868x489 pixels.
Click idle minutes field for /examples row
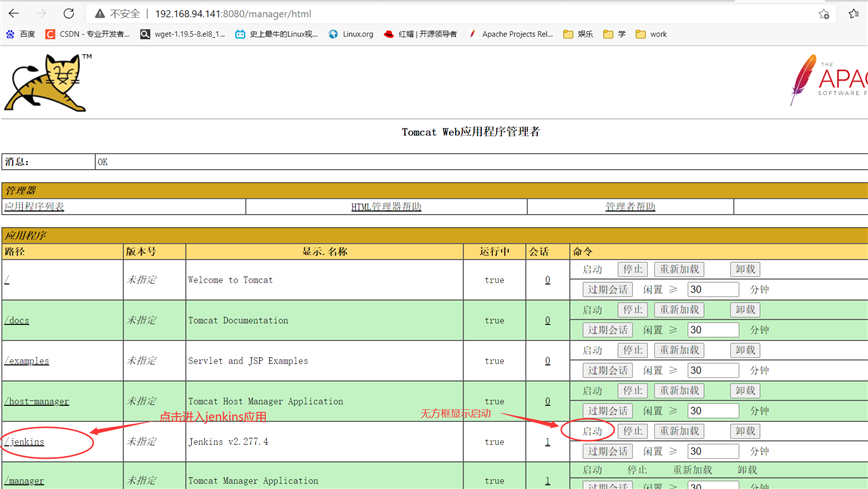point(713,370)
